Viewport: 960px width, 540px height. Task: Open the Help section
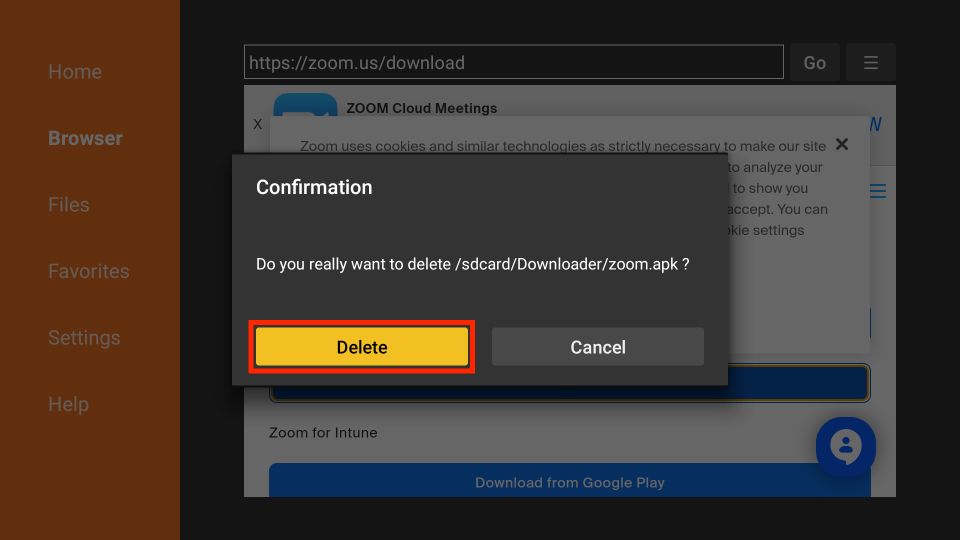69,404
